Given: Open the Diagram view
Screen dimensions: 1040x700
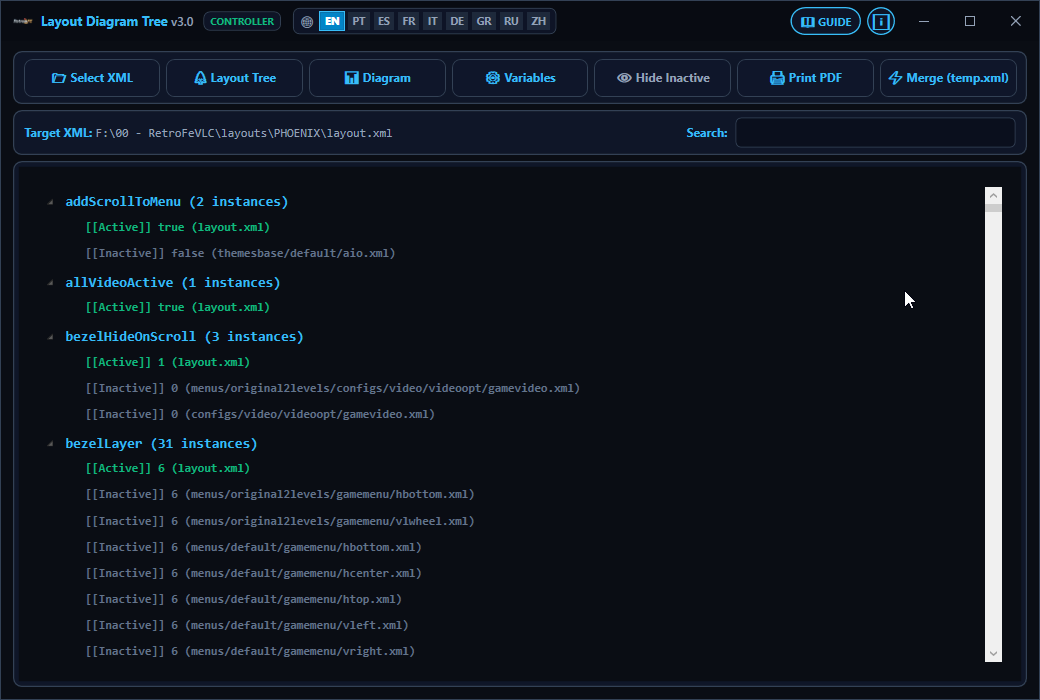Looking at the screenshot, I should tap(377, 78).
